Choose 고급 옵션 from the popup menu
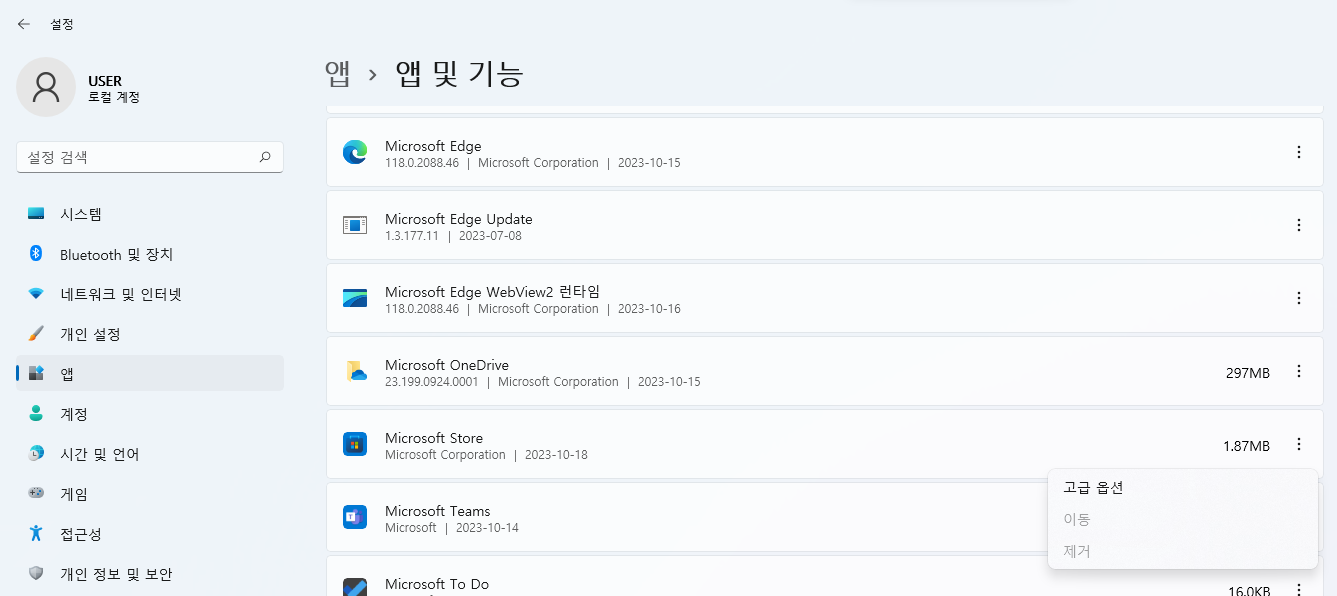1337x596 pixels. [1182, 488]
